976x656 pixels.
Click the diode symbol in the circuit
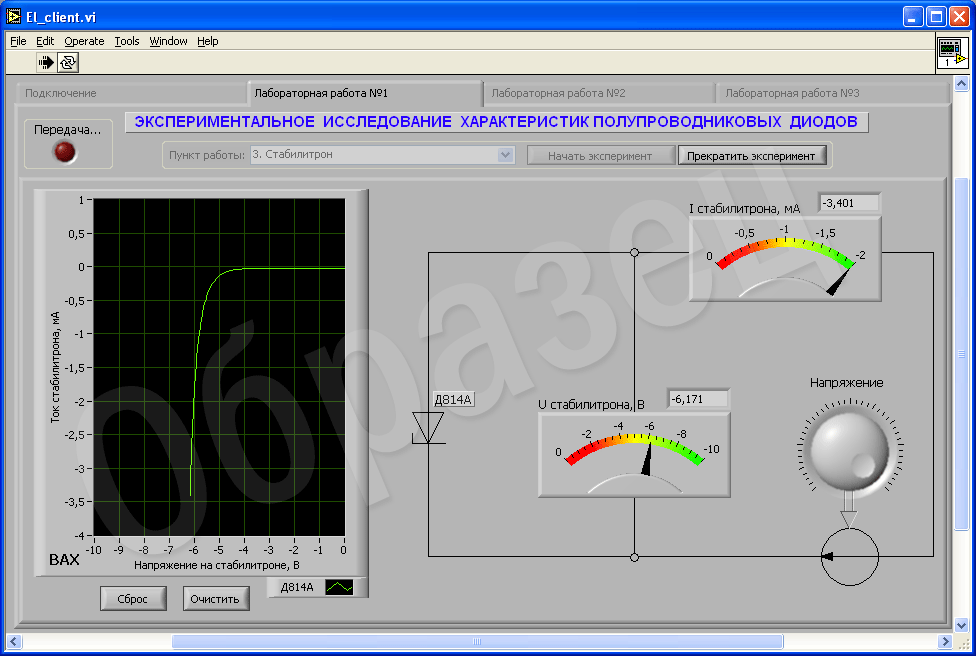[428, 428]
